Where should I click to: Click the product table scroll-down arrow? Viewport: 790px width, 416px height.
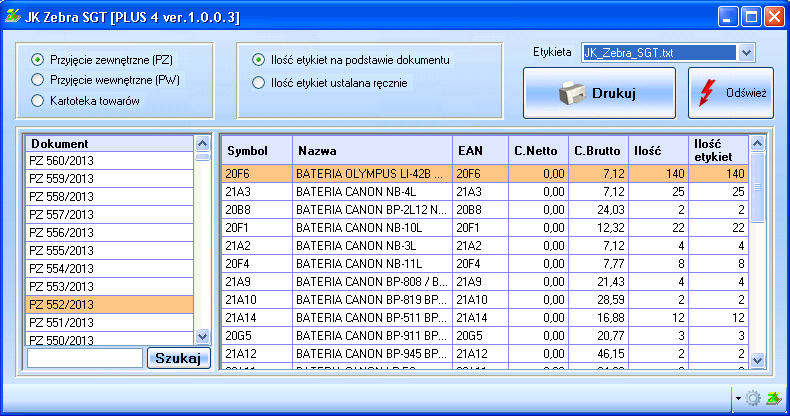pyautogui.click(x=757, y=360)
